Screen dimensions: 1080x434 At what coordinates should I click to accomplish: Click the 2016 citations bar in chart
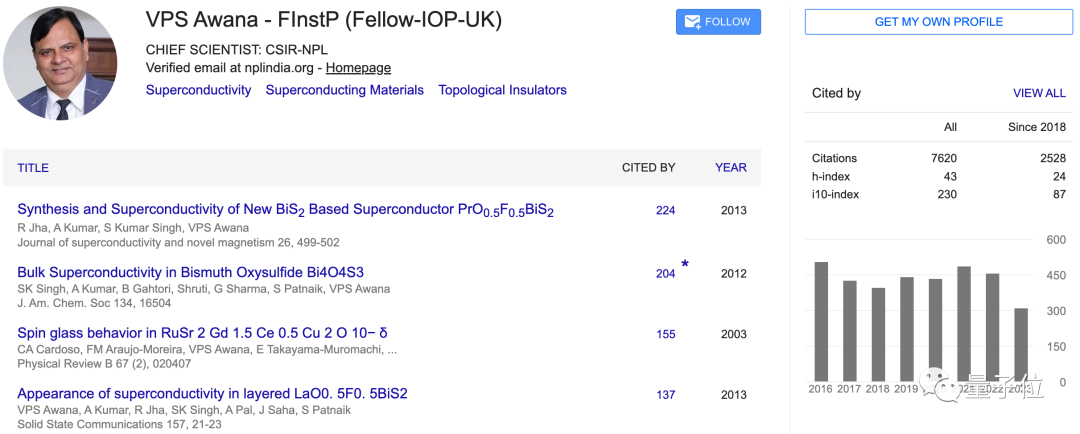(x=821, y=322)
